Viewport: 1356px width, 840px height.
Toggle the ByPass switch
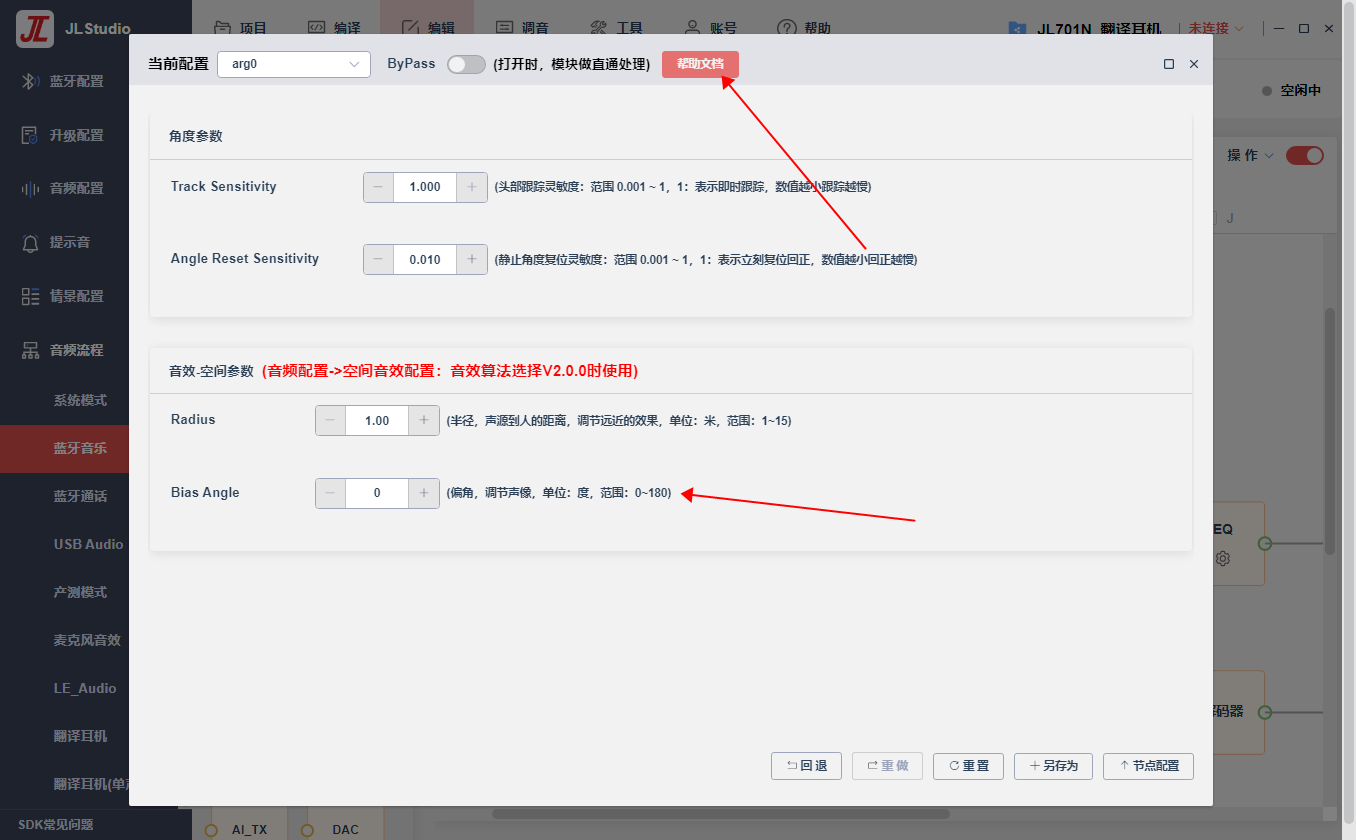(x=466, y=64)
